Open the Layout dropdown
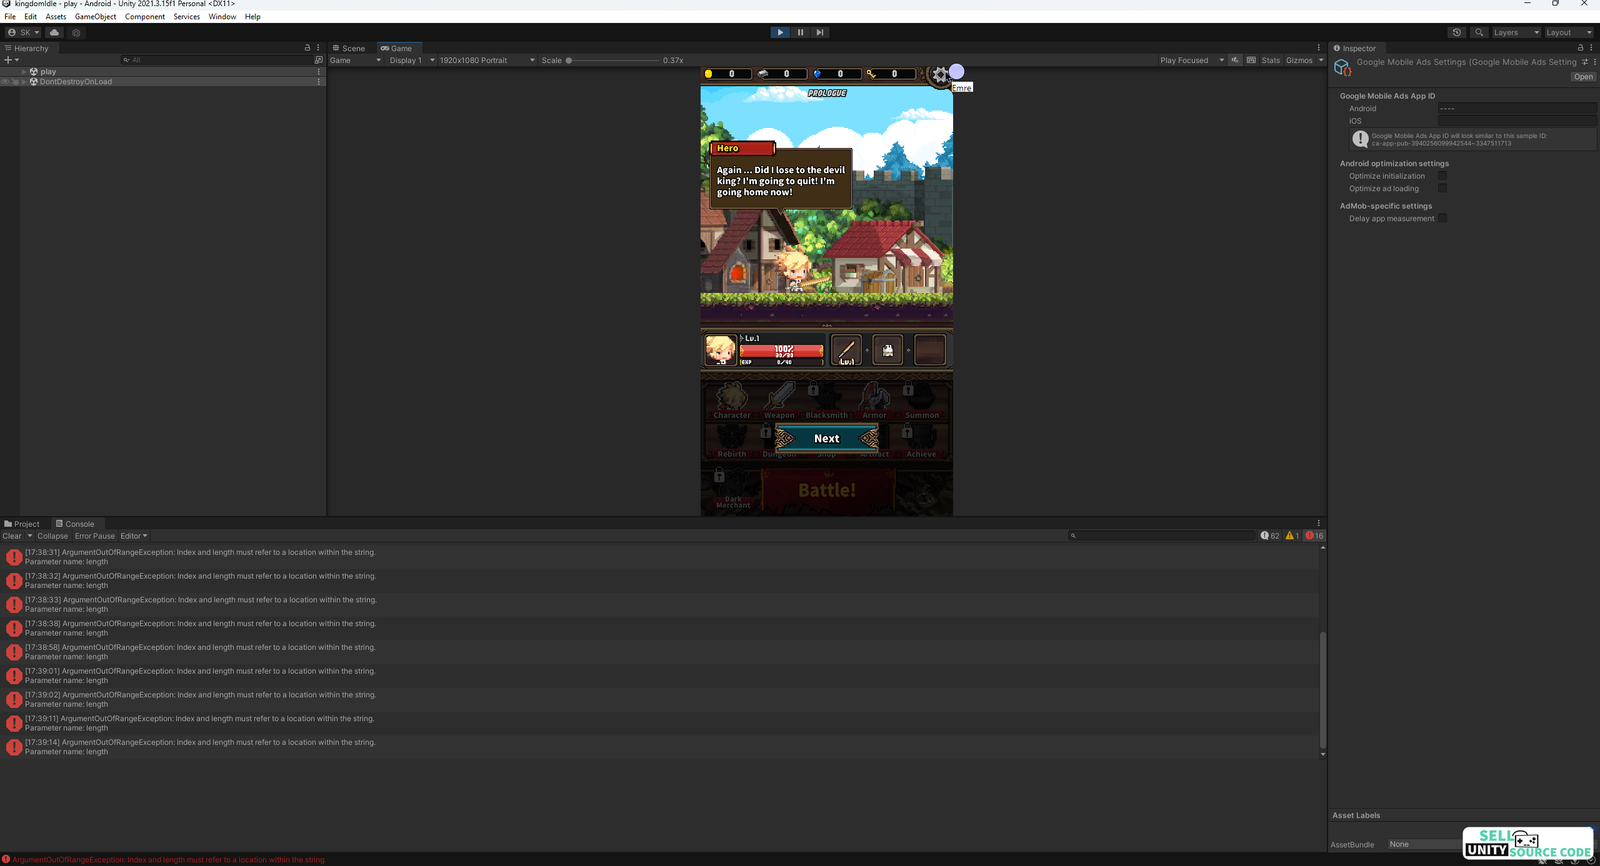 1569,32
